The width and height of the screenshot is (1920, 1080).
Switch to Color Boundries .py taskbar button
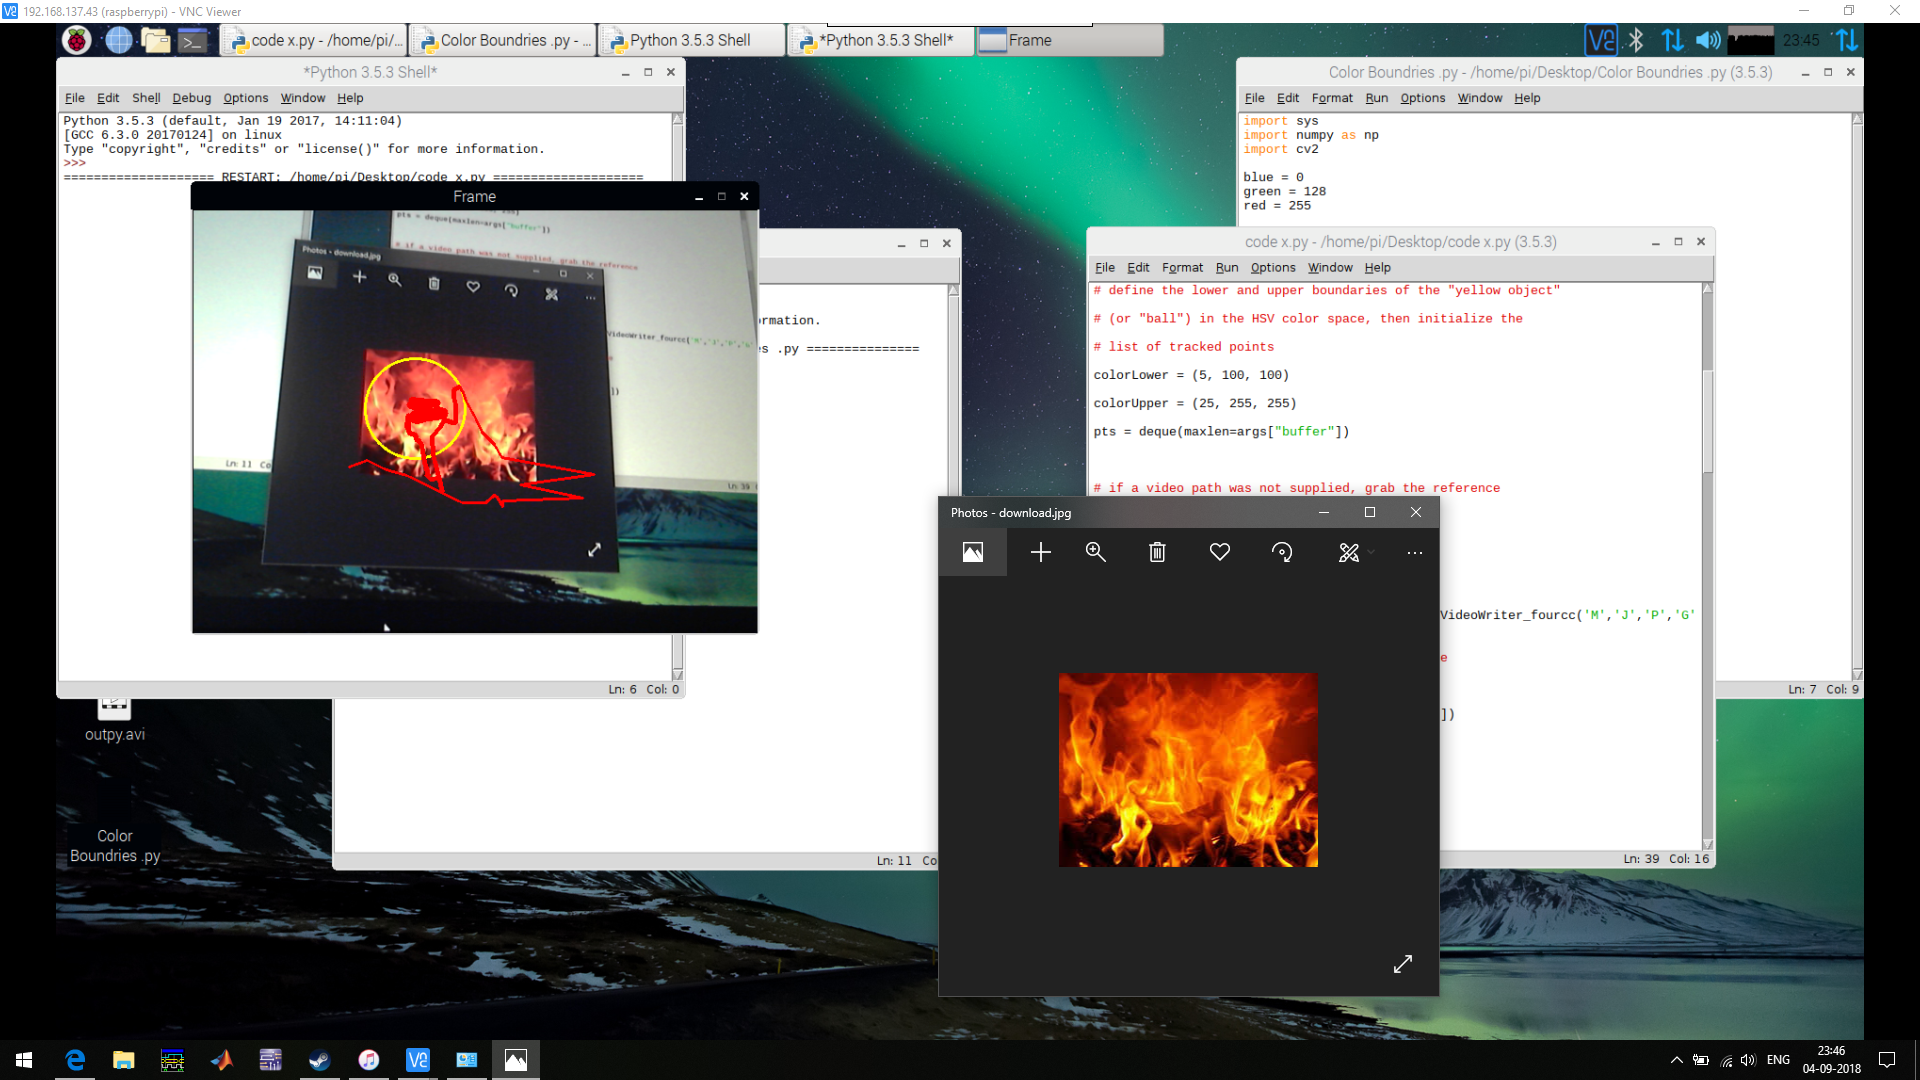pyautogui.click(x=505, y=40)
